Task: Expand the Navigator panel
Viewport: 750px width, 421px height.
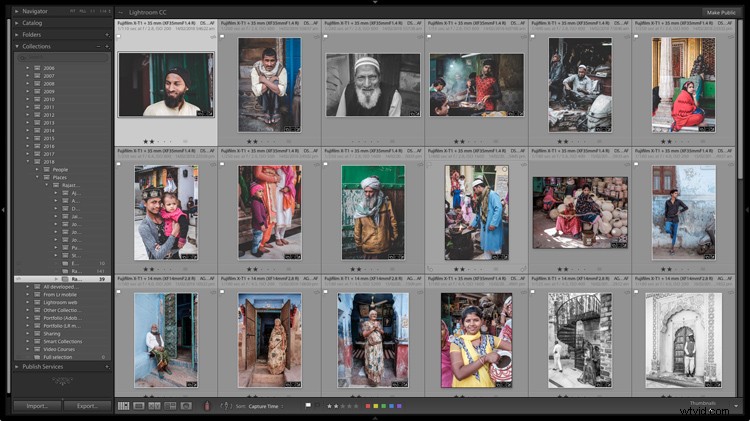Action: pos(17,11)
